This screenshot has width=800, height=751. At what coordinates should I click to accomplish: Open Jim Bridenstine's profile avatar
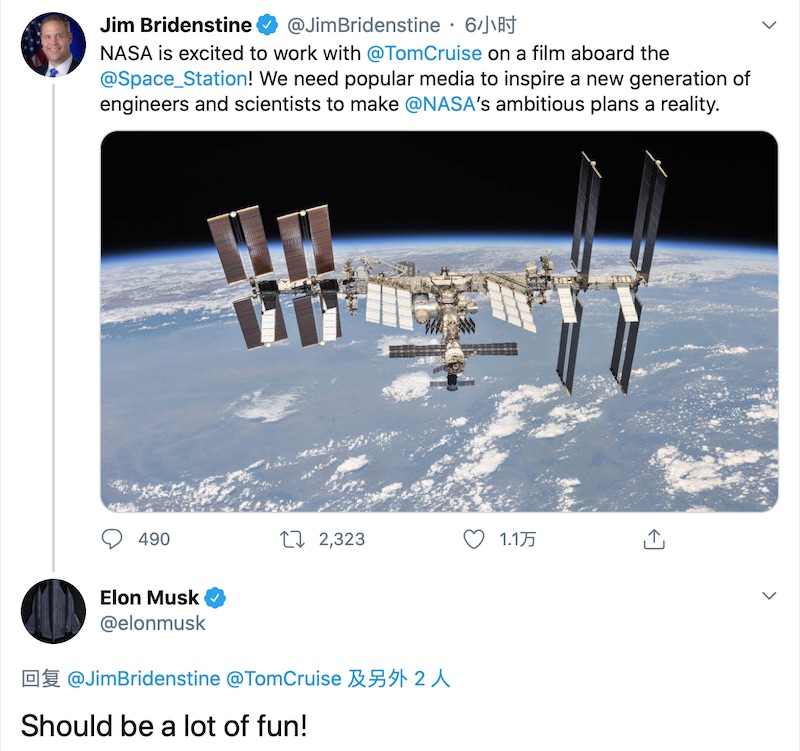point(53,45)
